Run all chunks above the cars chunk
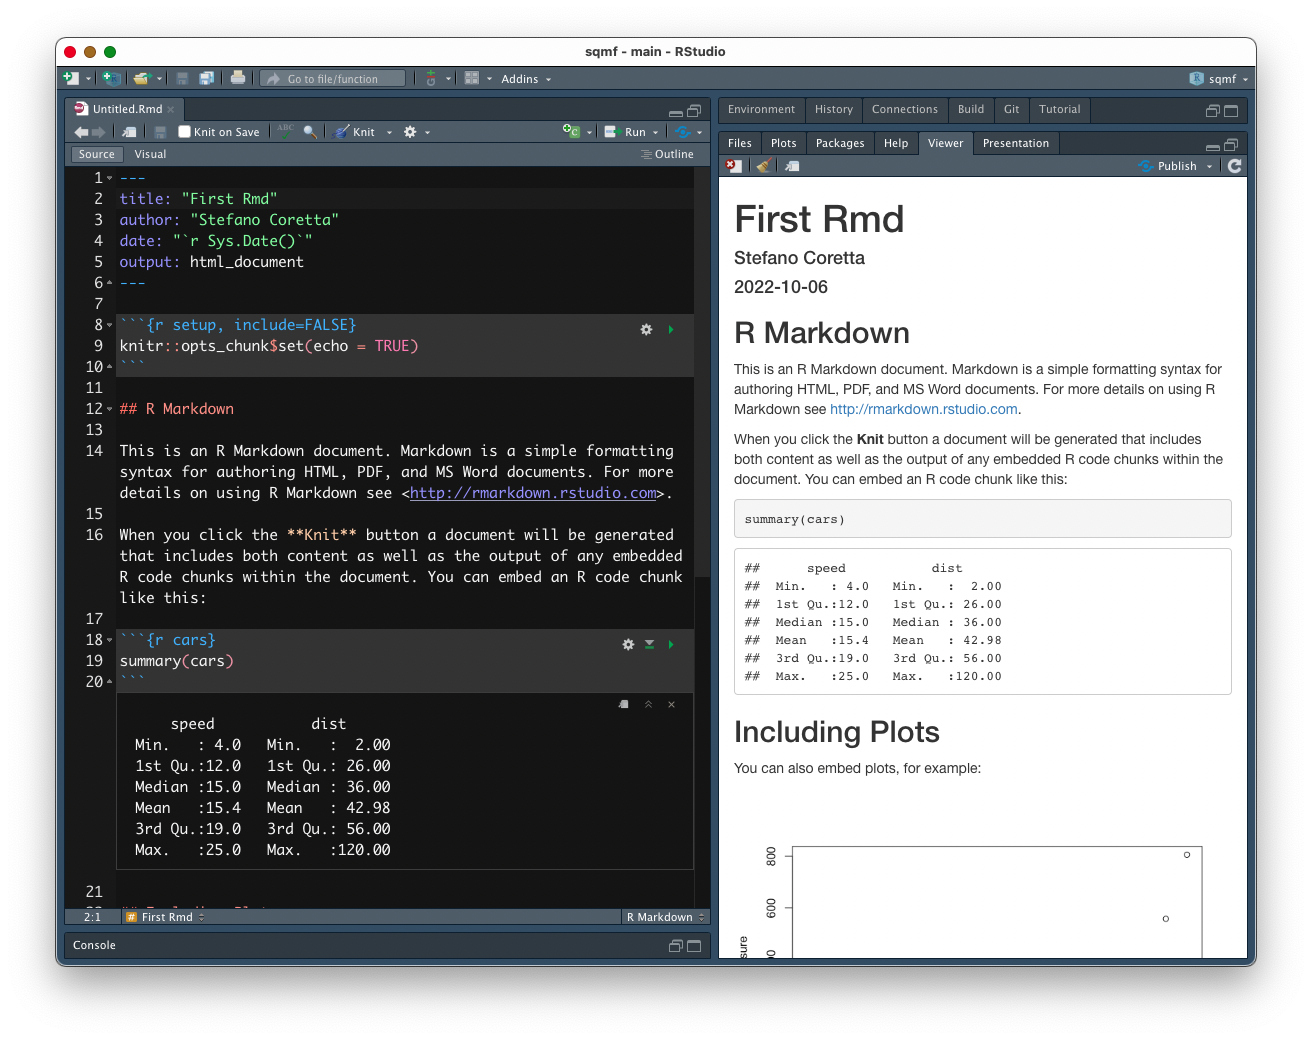Viewport: 1312px width, 1040px height. tap(649, 644)
